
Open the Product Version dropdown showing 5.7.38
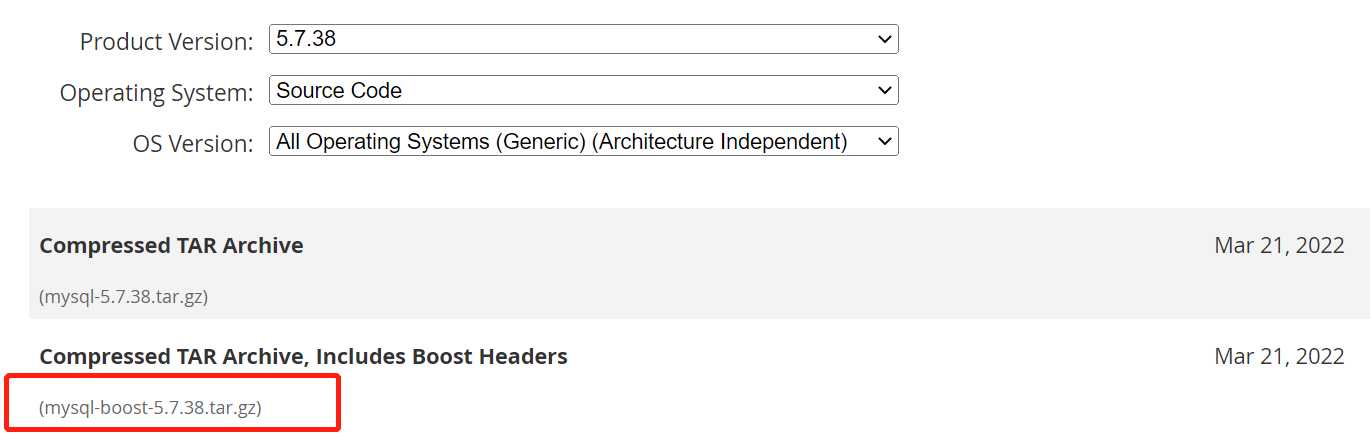tap(584, 39)
